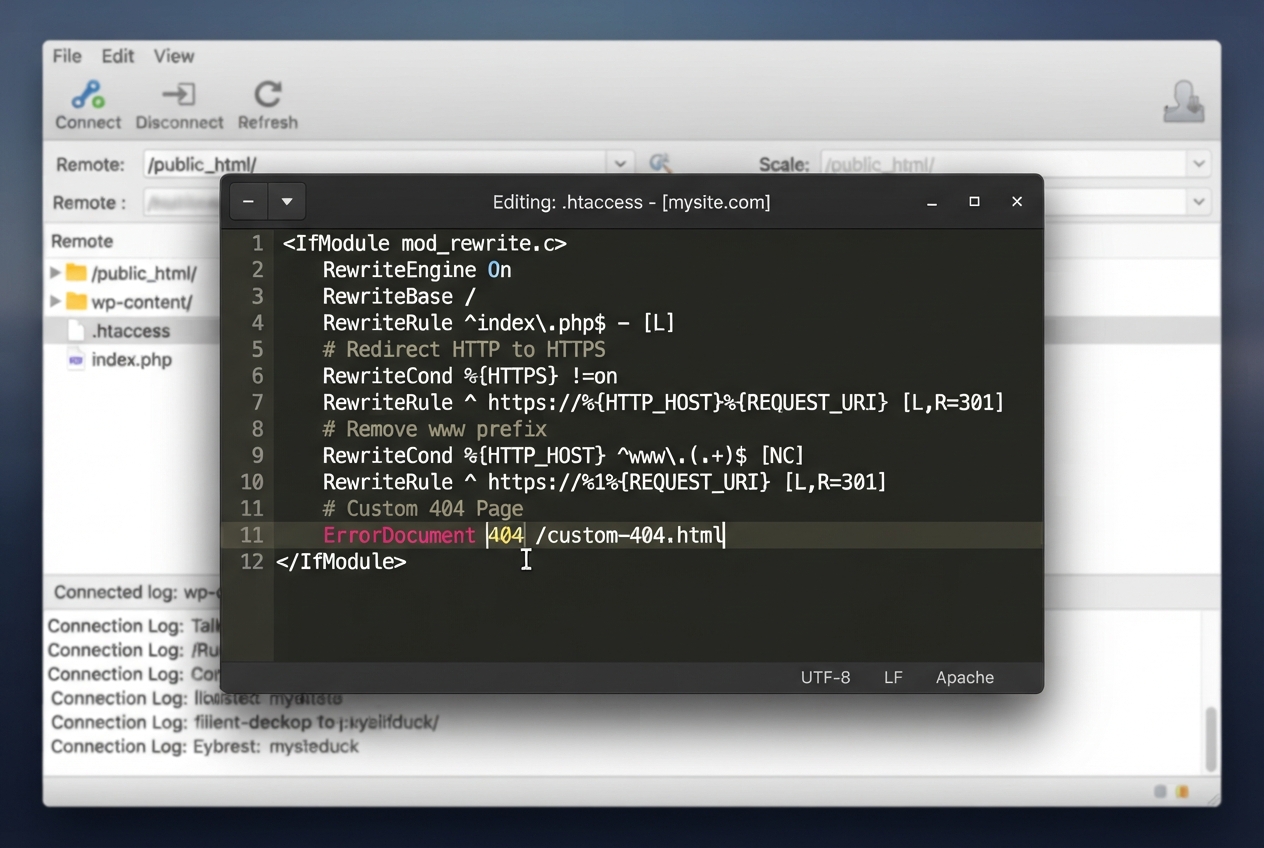Click the 'RewriteEngine On' line

point(417,270)
